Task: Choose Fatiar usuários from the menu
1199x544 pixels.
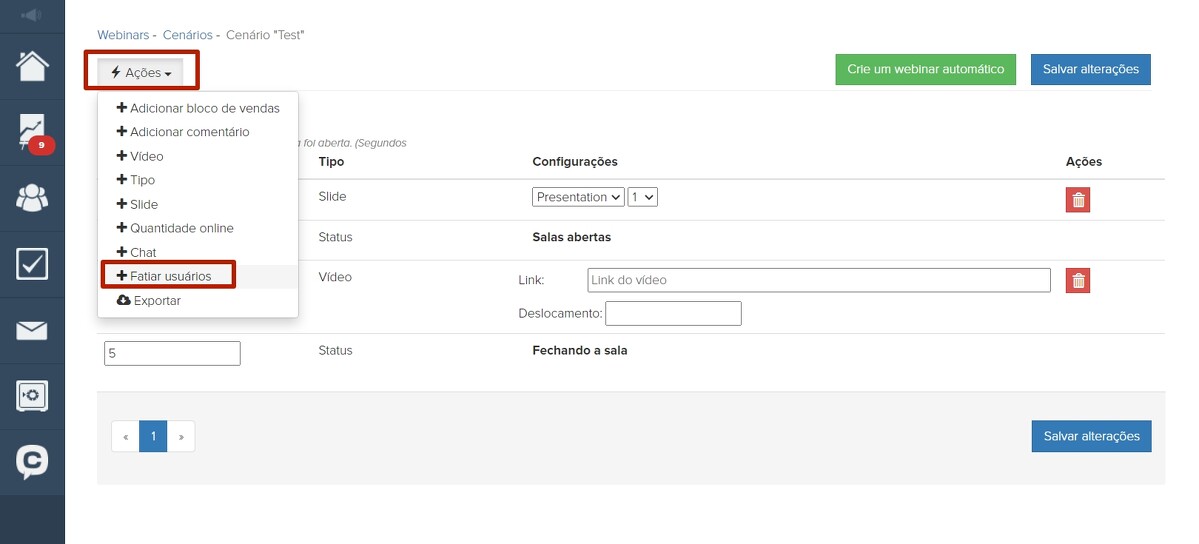Action: point(170,276)
